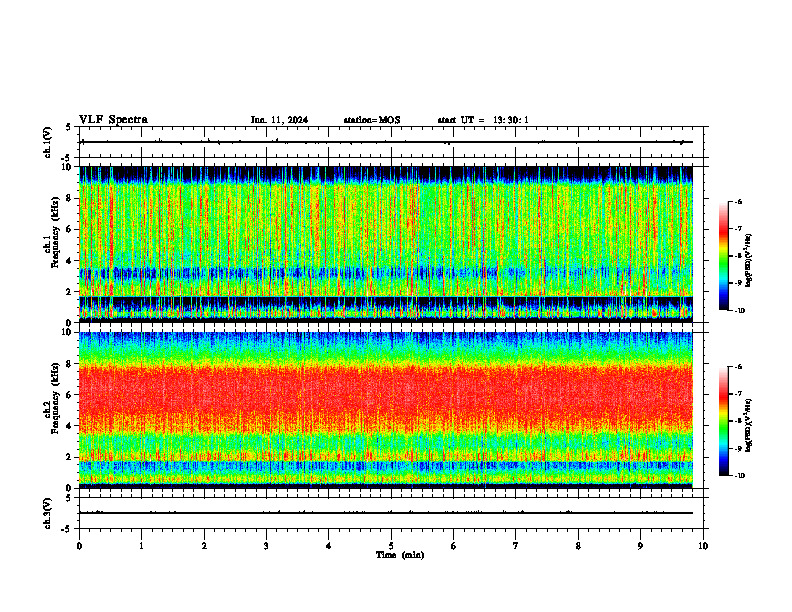Click the "ch.3(V)" waveform axis label
Image resolution: width=792 pixels, height=612 pixels.
coord(47,513)
